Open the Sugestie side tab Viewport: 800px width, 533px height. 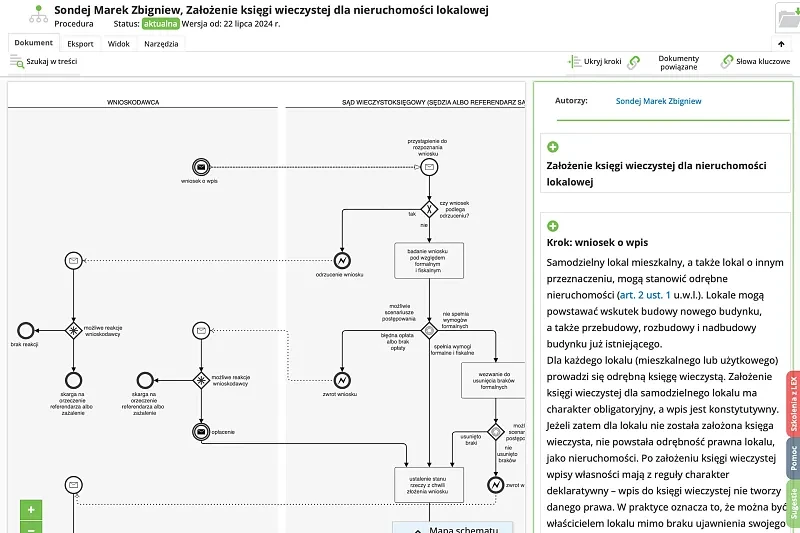click(x=793, y=503)
